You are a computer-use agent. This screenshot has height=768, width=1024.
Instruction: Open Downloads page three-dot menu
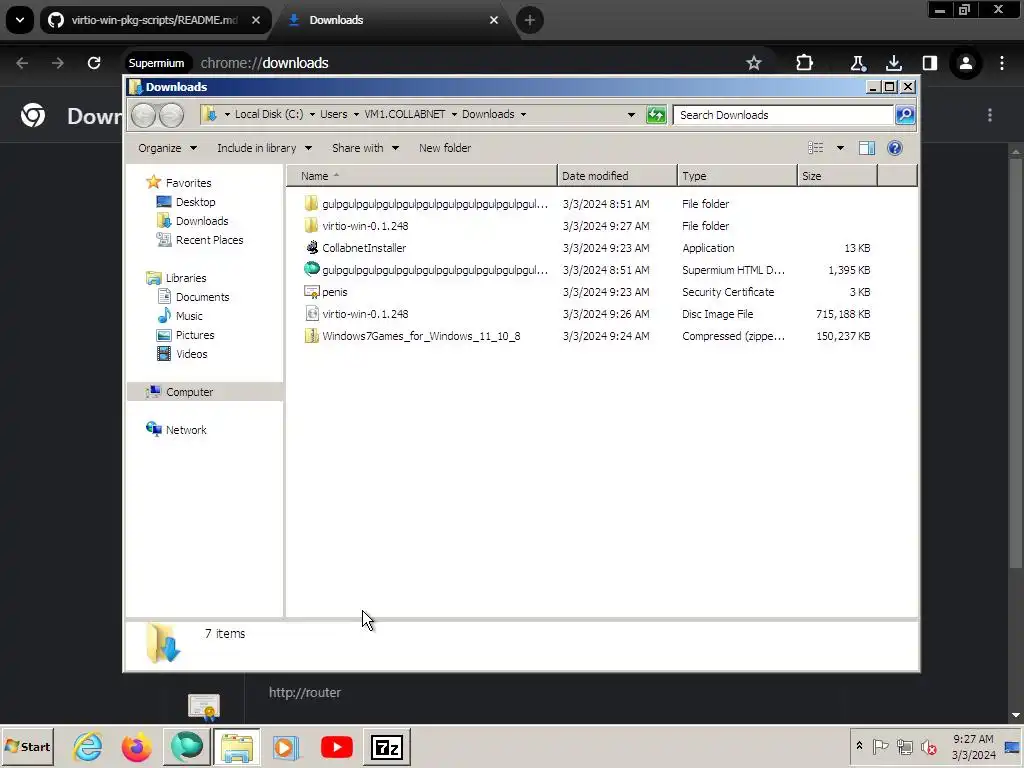[990, 116]
